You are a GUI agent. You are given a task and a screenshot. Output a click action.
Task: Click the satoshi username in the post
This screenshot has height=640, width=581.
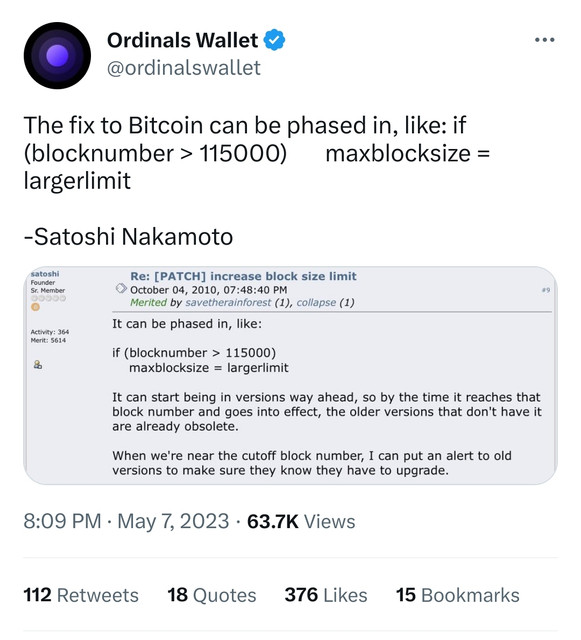click(45, 273)
